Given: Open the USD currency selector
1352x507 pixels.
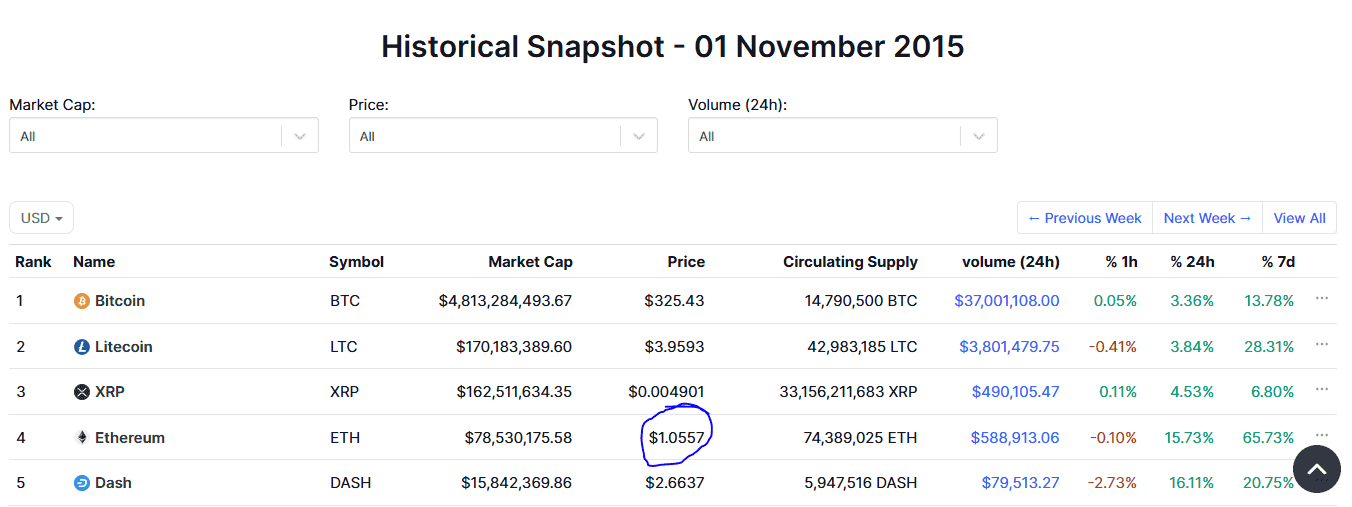Looking at the screenshot, I should tap(41, 218).
